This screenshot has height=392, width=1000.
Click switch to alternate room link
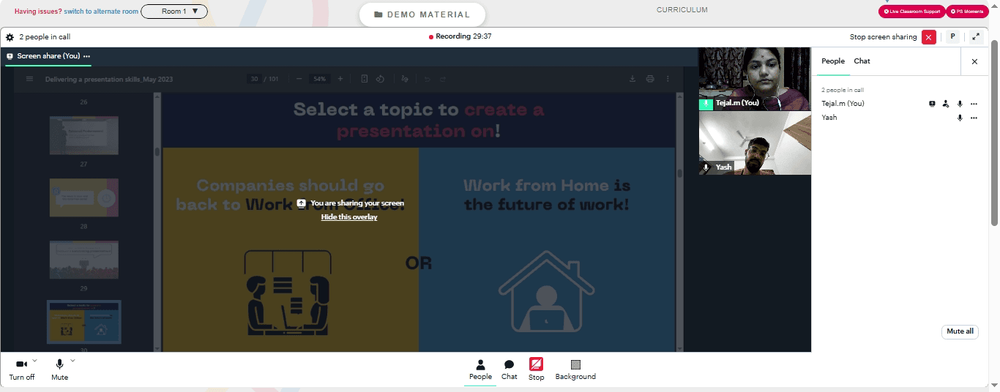pos(101,11)
